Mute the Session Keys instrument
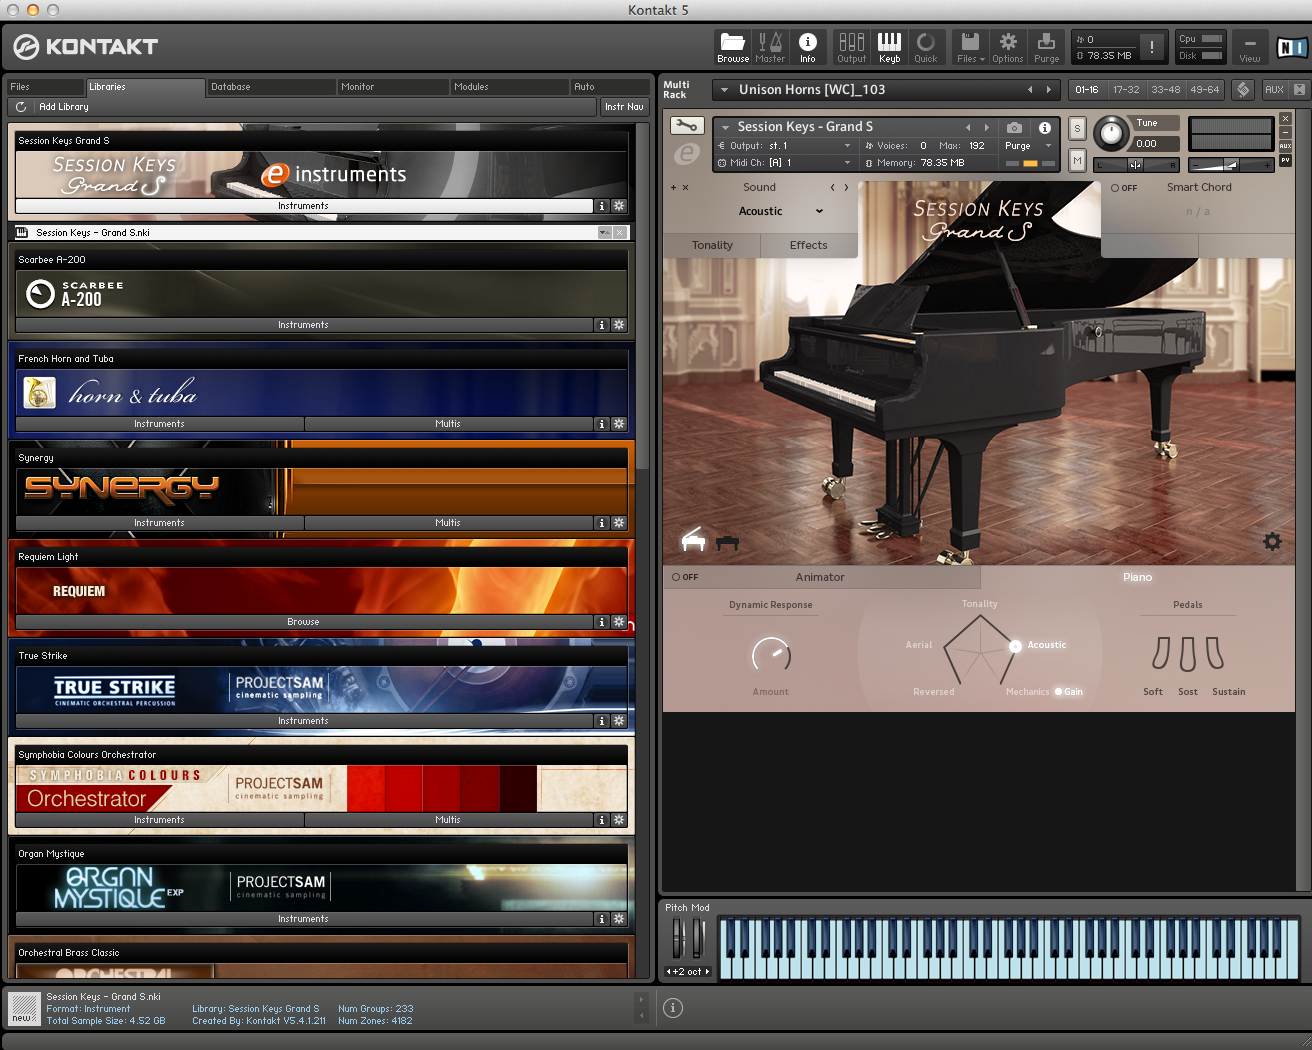Viewport: 1312px width, 1050px height. (x=1077, y=160)
